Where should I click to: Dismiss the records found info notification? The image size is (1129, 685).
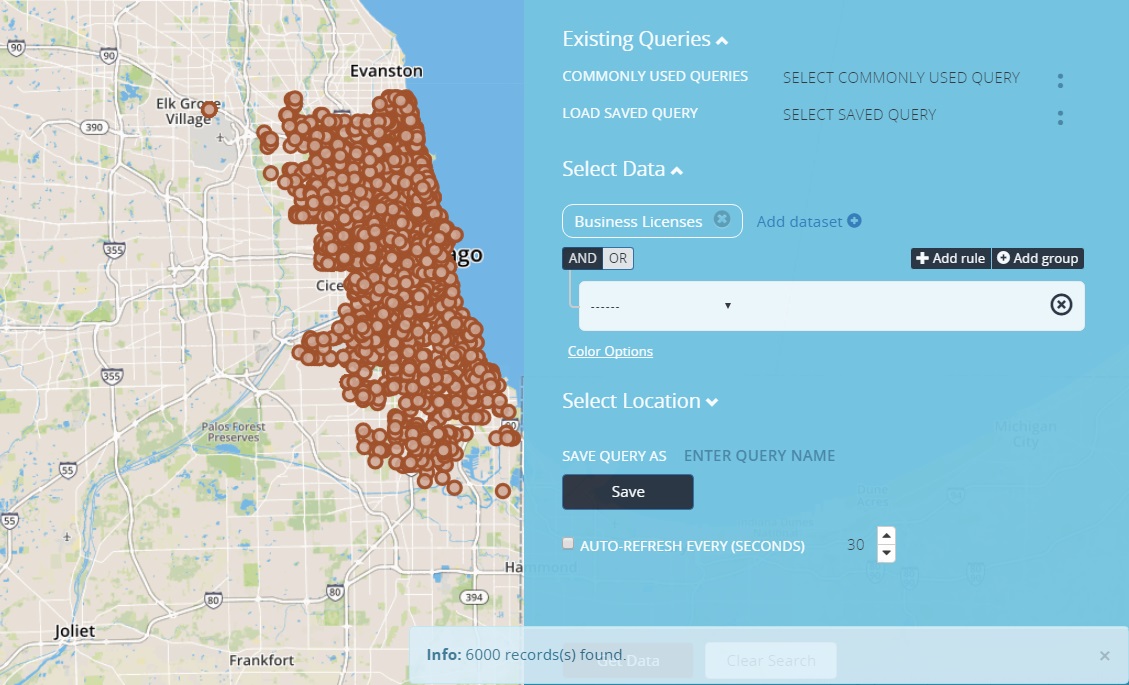coord(1104,656)
